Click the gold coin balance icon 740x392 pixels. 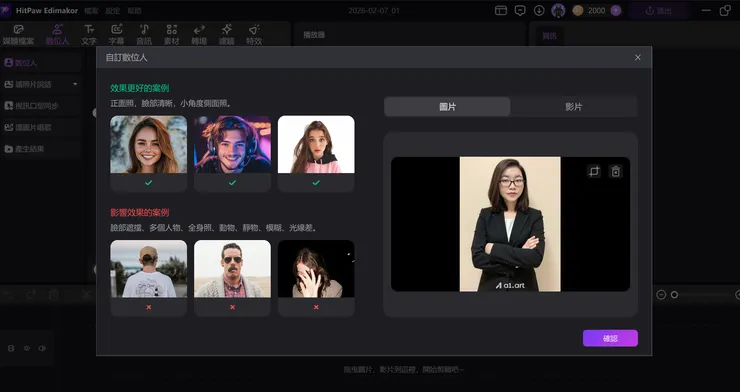click(x=578, y=10)
